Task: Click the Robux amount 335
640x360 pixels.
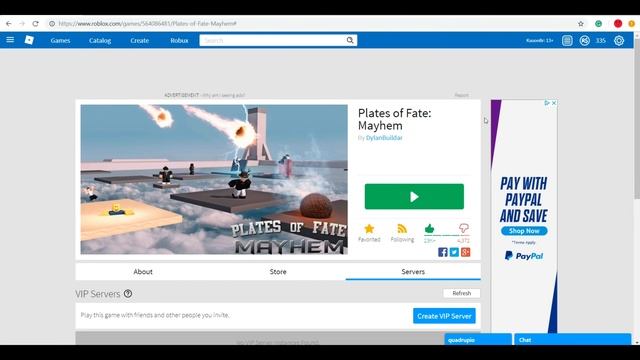Action: (x=600, y=40)
